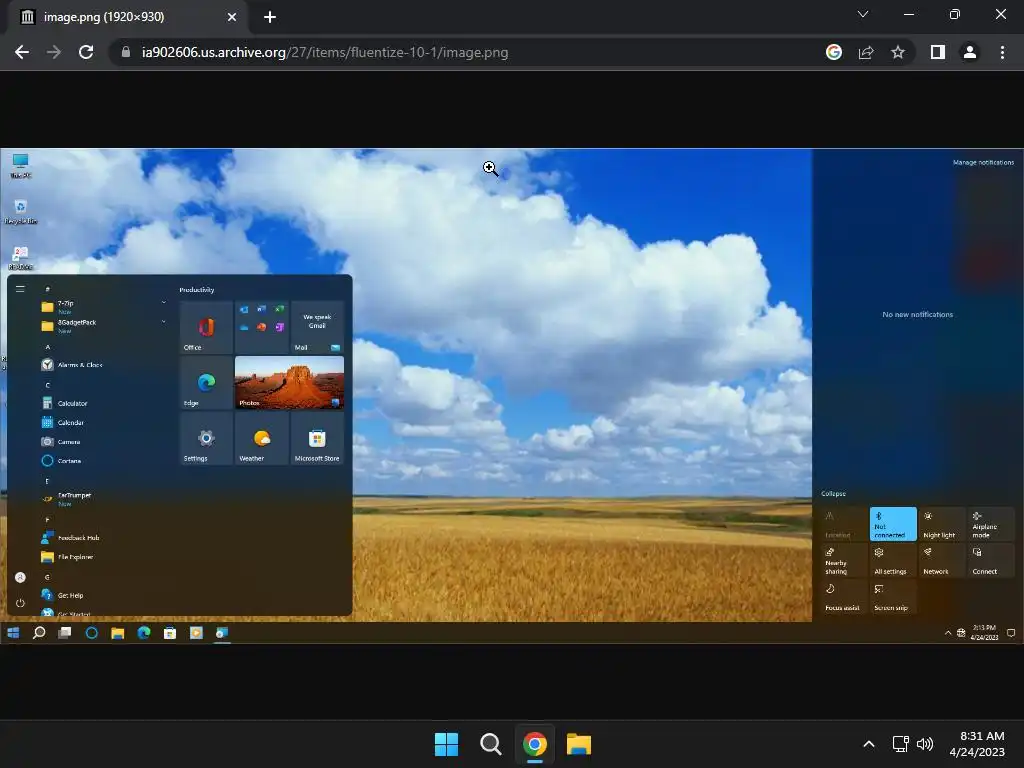Reload the image.png page in Chrome
The width and height of the screenshot is (1024, 768).
86,52
